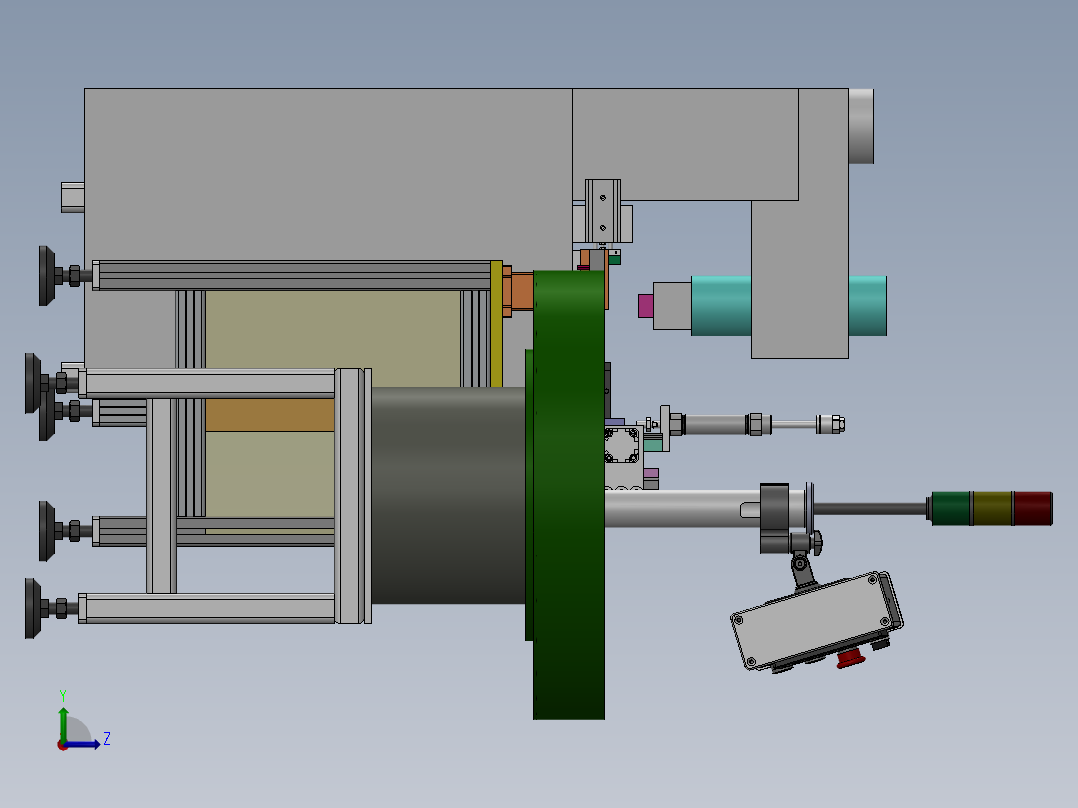Select the long silver horizontal shaft
Screen dimensions: 1078x808
coord(683,509)
